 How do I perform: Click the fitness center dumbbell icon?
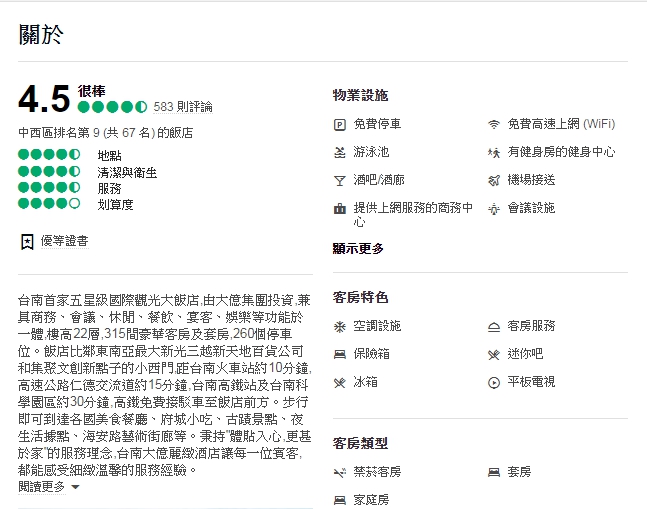[x=493, y=152]
